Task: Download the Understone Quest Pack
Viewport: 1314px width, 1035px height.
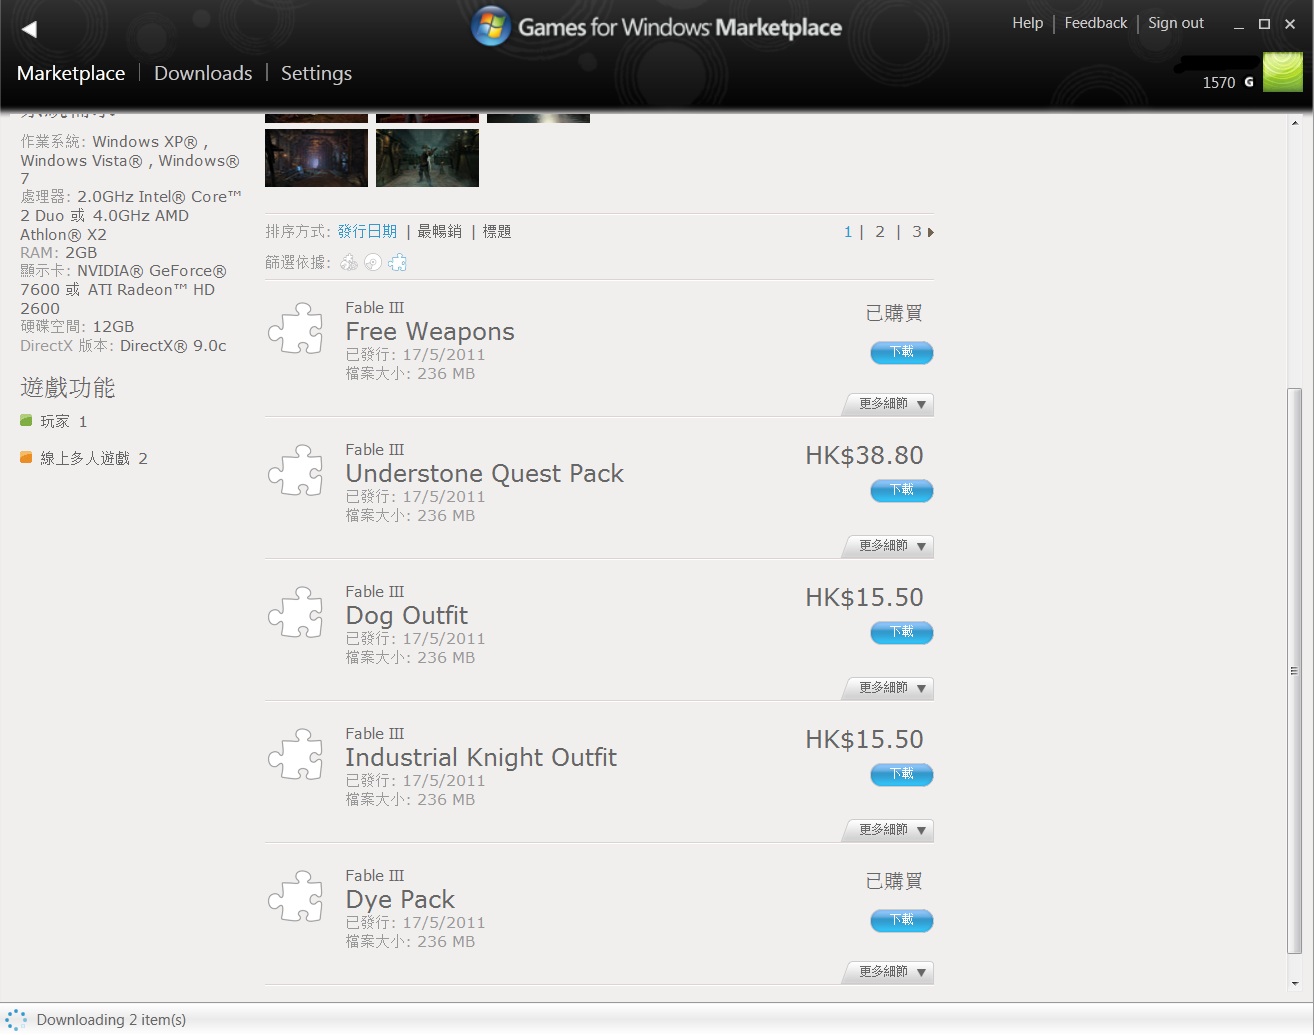Action: [x=901, y=490]
